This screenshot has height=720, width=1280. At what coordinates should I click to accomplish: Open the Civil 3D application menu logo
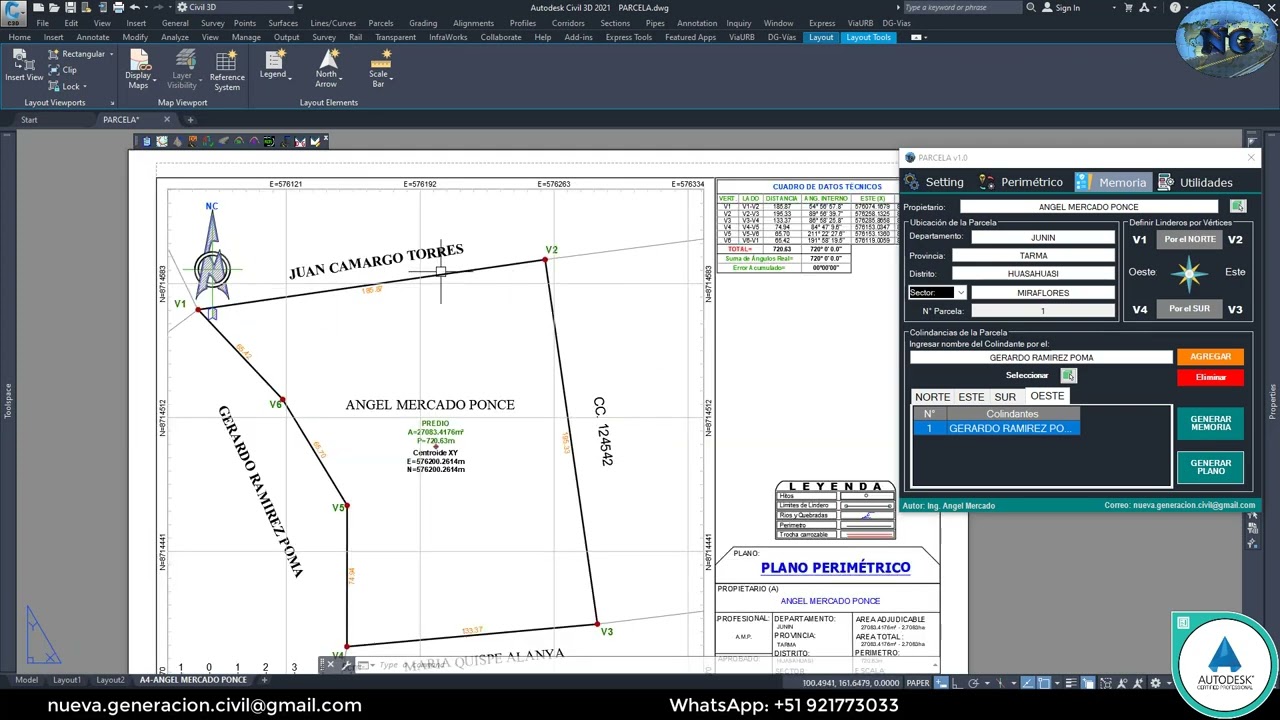pyautogui.click(x=14, y=12)
